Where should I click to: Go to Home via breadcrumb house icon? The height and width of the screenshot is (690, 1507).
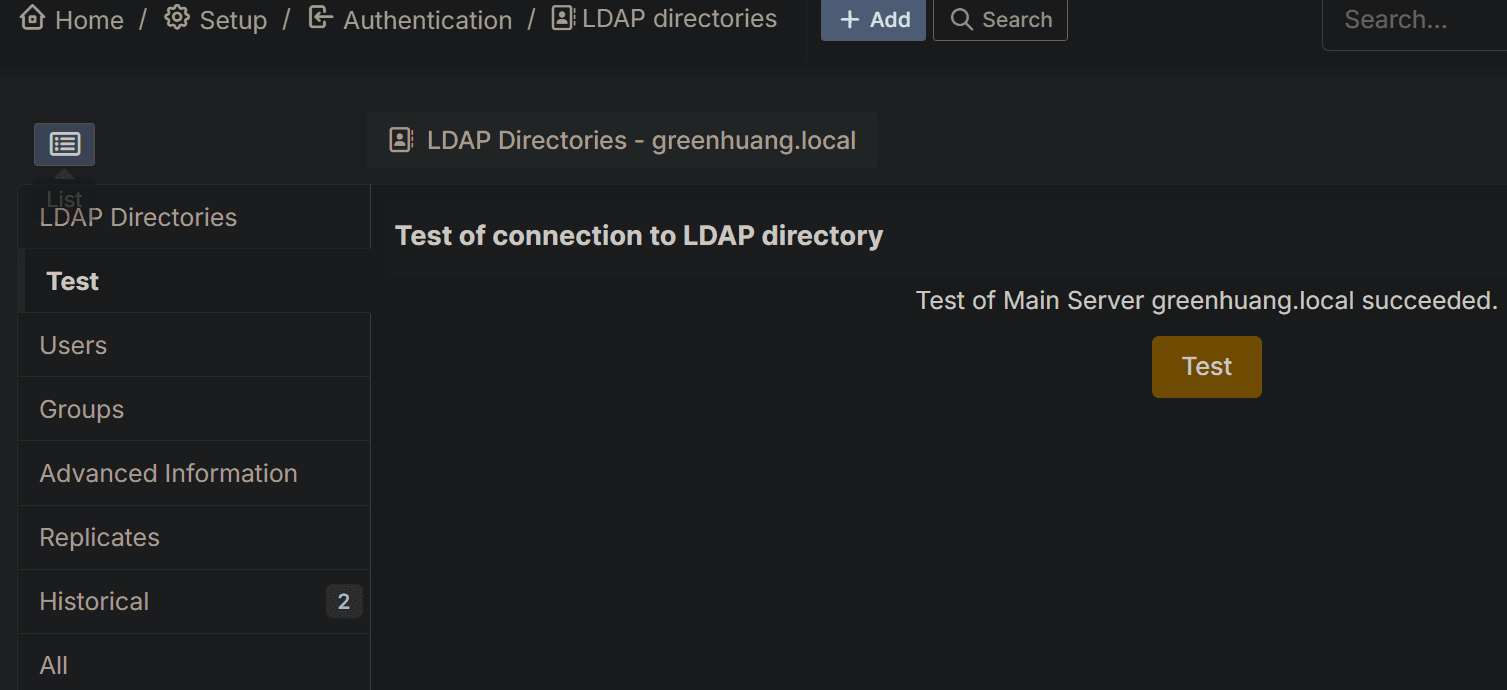coord(32,18)
